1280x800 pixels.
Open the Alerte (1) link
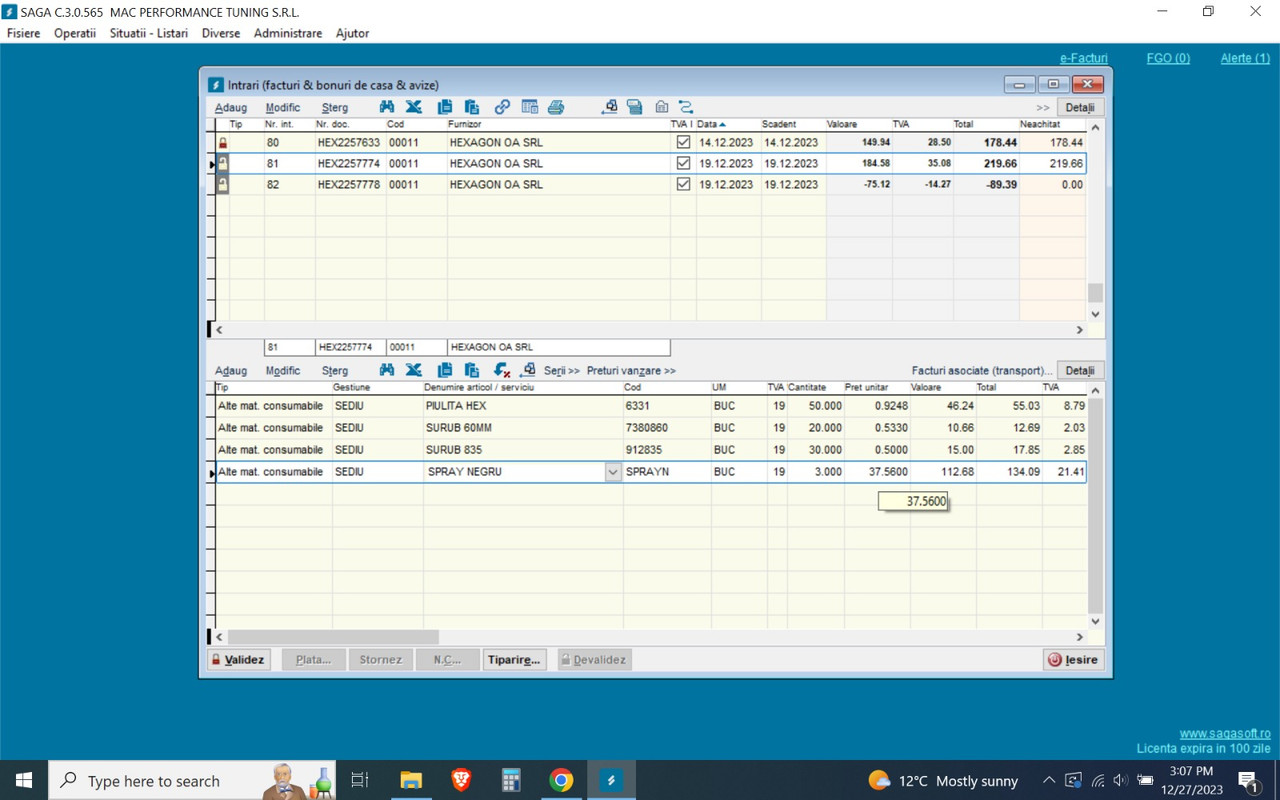coord(1245,58)
